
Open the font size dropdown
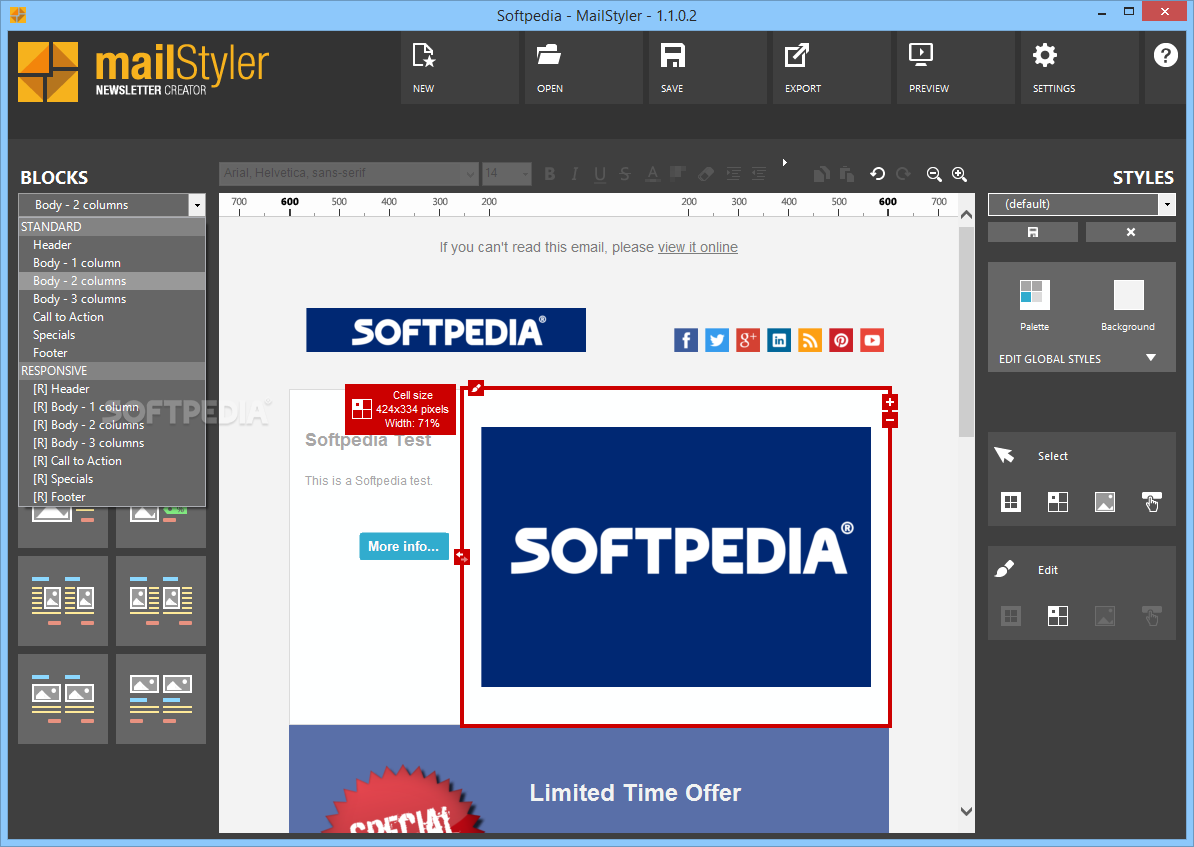click(525, 174)
